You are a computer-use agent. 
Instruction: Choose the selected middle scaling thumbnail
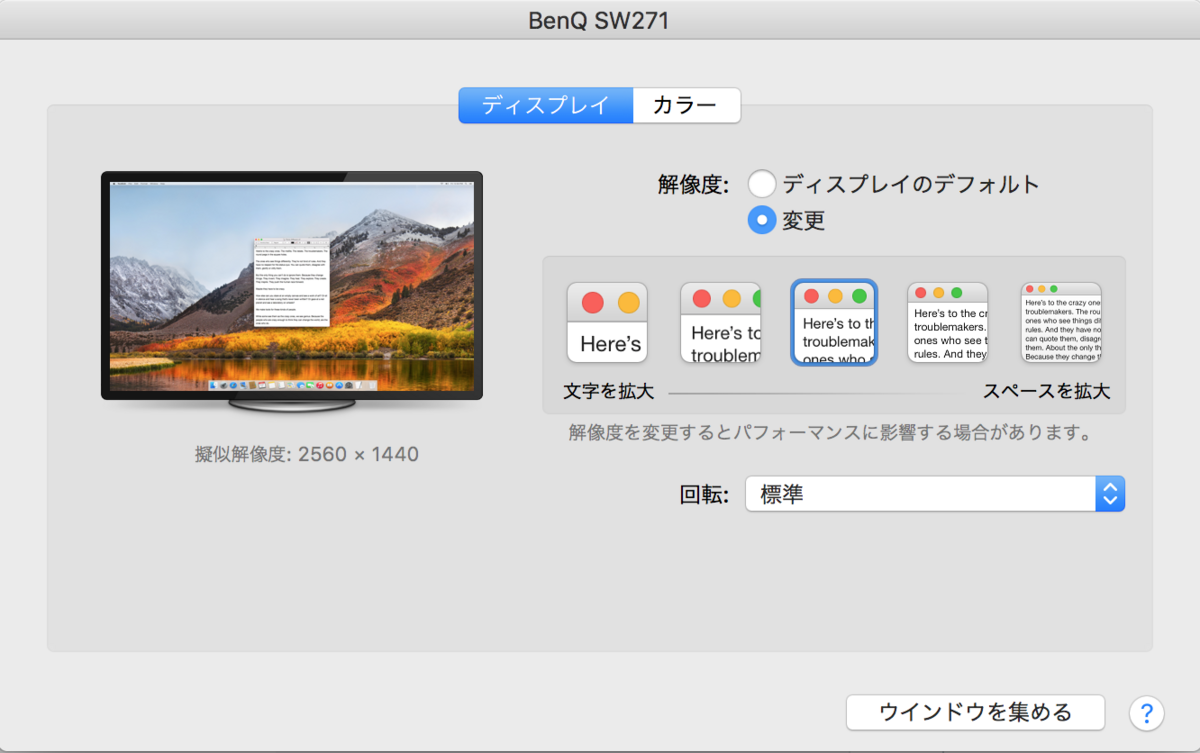(834, 322)
